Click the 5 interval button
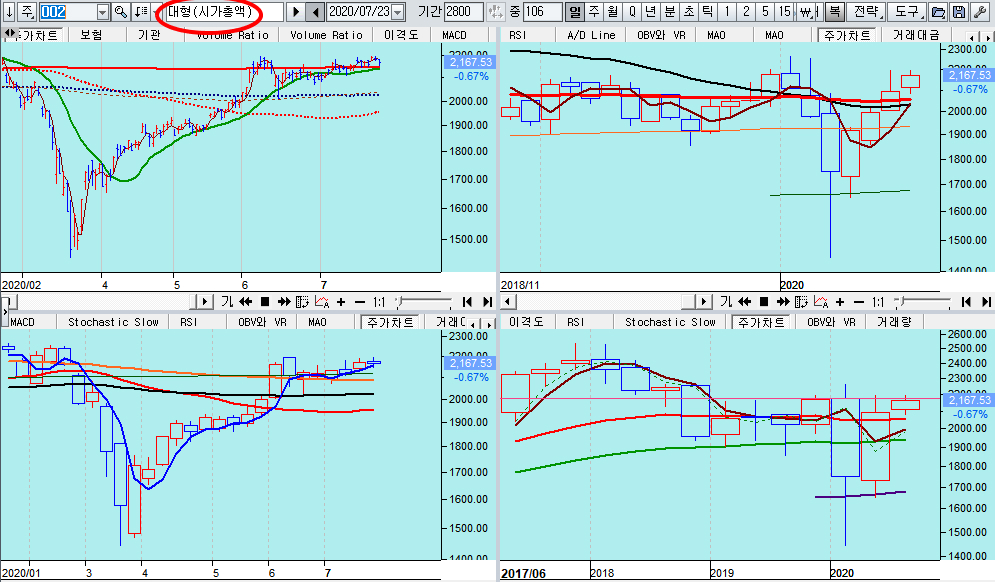The image size is (995, 582). (x=765, y=11)
